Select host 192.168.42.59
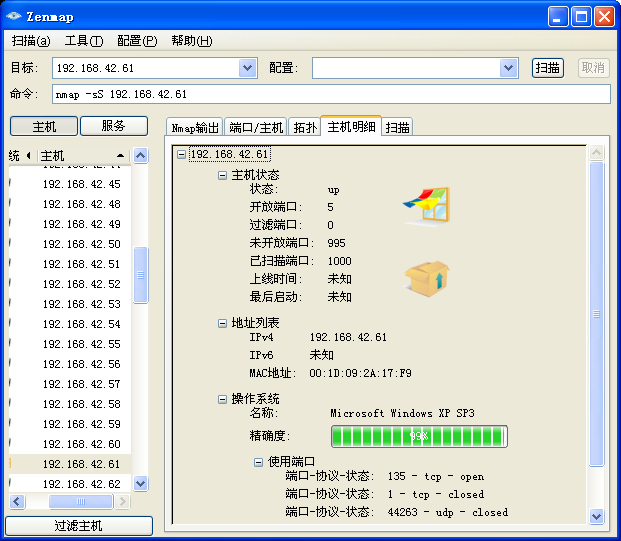This screenshot has height=541, width=621. (82, 424)
